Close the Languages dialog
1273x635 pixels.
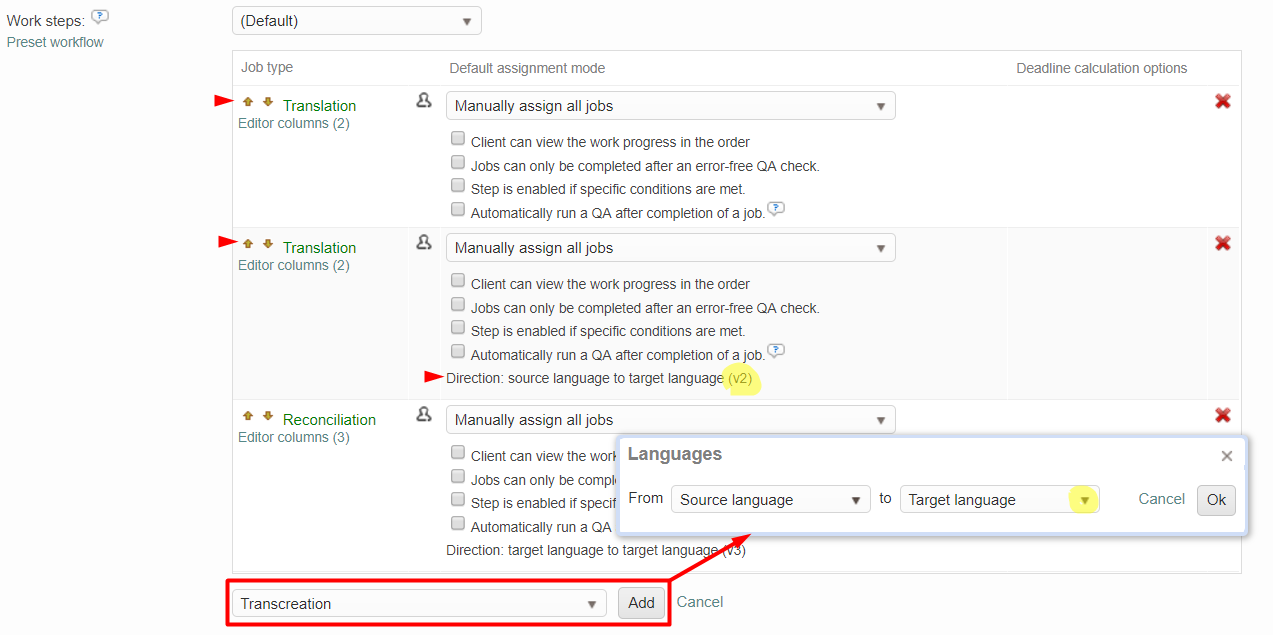tap(1226, 456)
